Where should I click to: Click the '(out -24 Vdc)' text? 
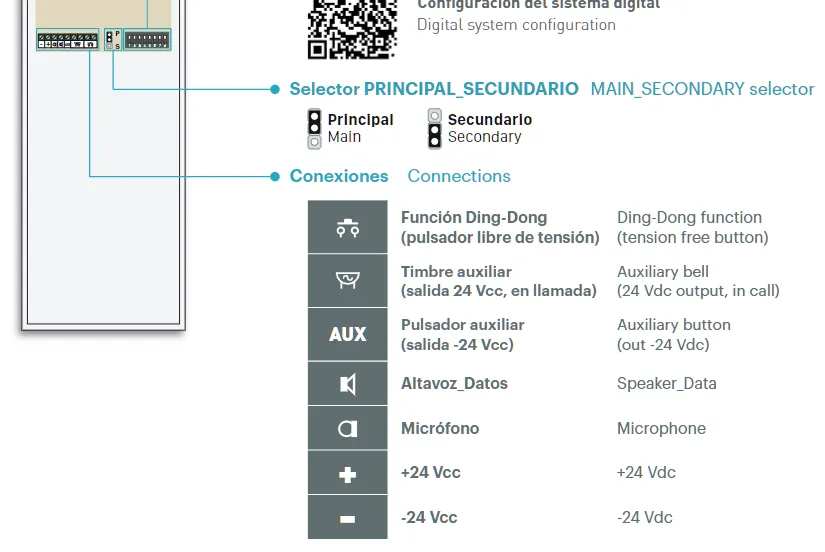point(663,345)
